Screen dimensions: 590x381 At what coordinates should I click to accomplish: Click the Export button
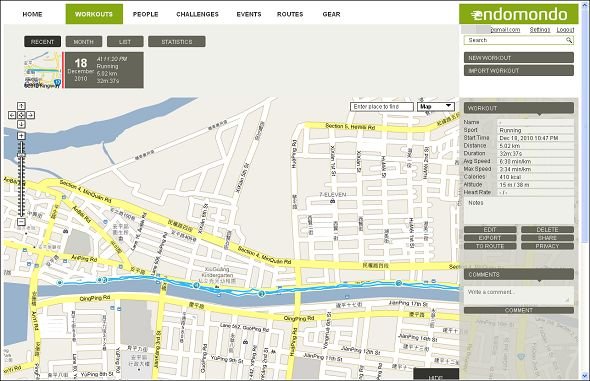[x=490, y=238]
